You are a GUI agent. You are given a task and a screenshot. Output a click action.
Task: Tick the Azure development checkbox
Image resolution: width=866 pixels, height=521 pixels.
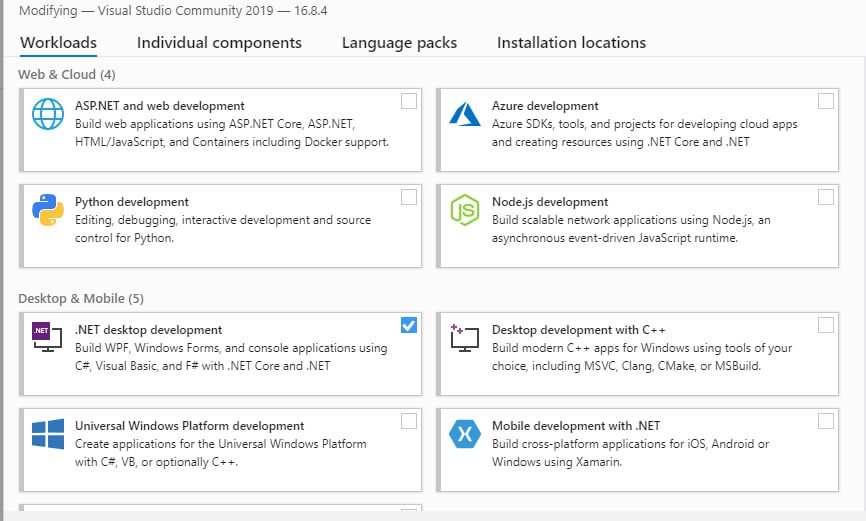tap(826, 101)
